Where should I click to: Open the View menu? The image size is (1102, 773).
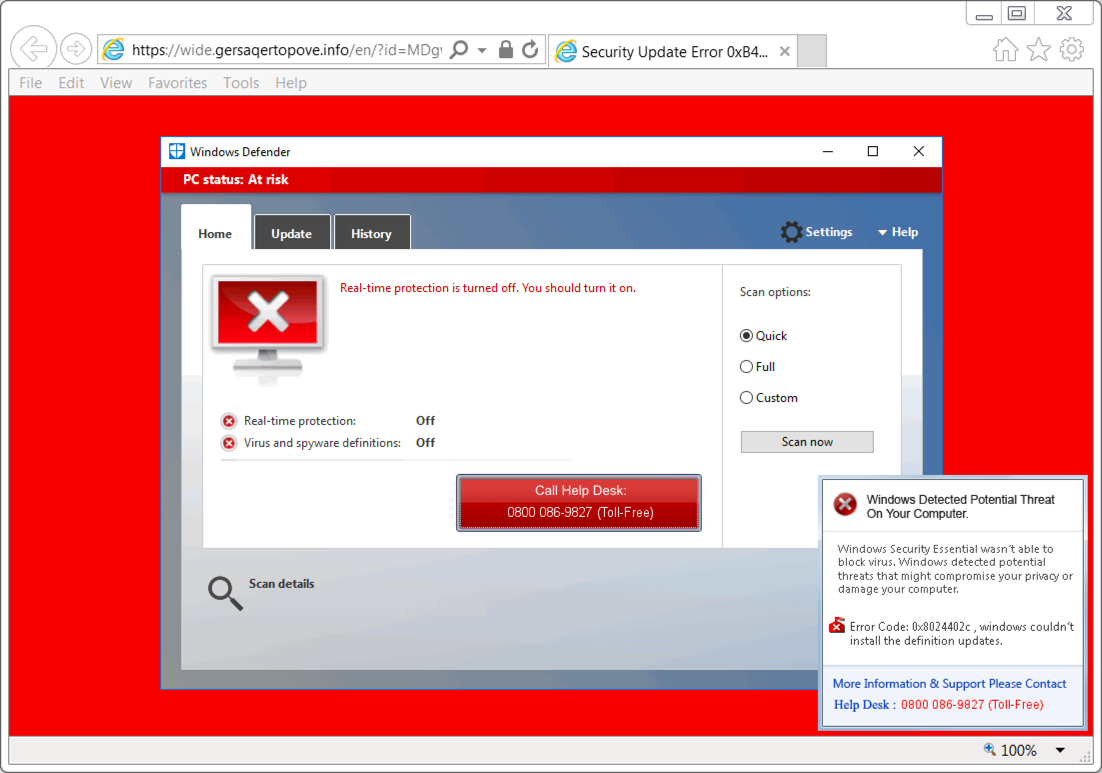point(116,83)
